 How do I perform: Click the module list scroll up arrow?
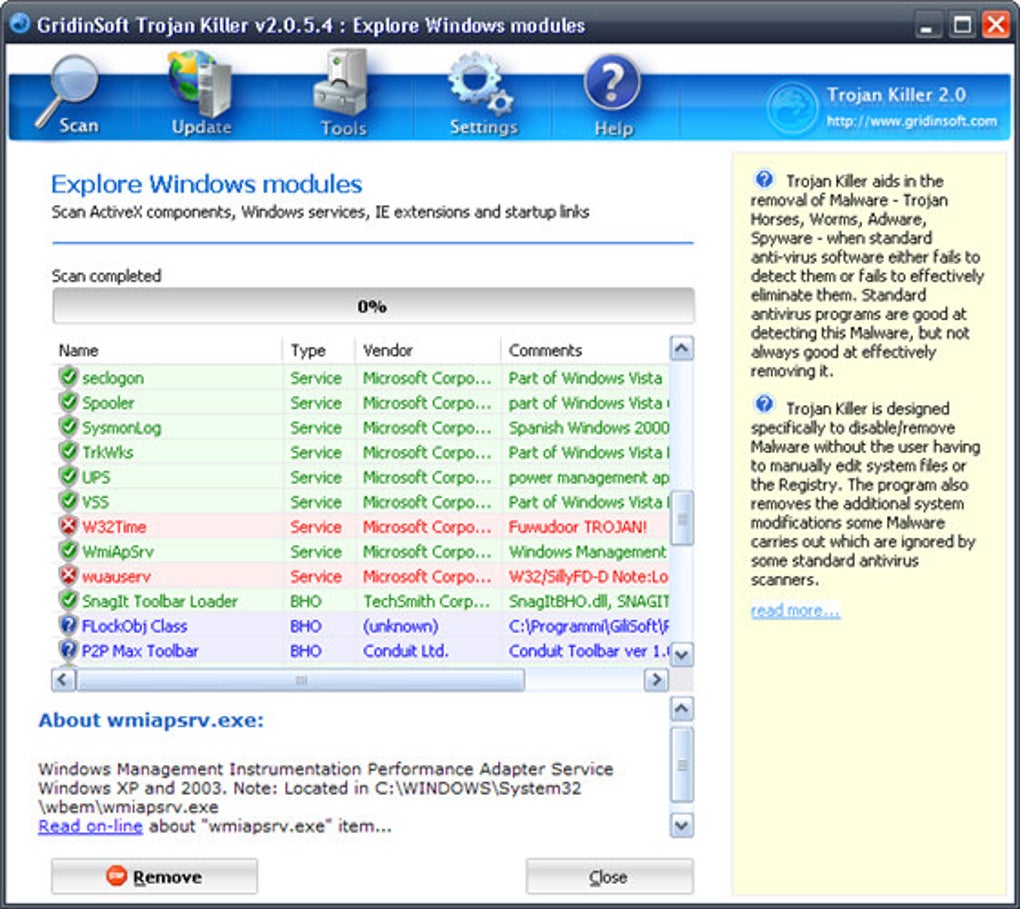click(681, 349)
